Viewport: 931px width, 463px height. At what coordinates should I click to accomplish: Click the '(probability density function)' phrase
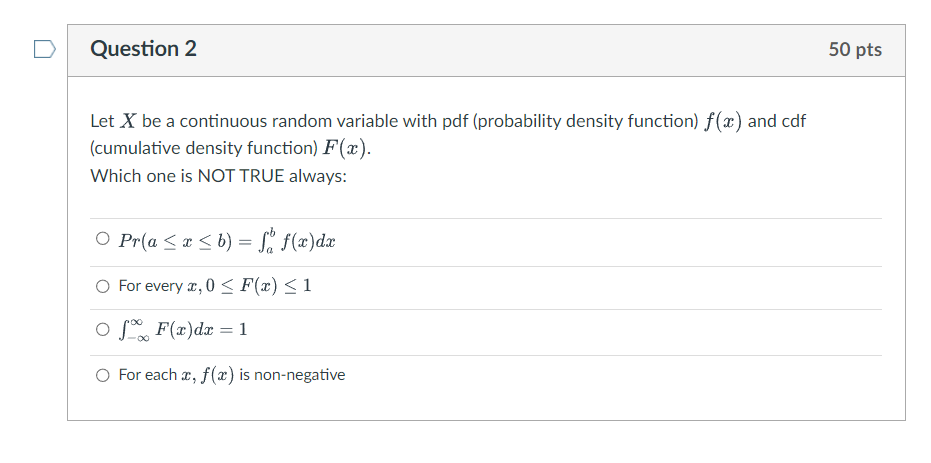[x=585, y=121]
